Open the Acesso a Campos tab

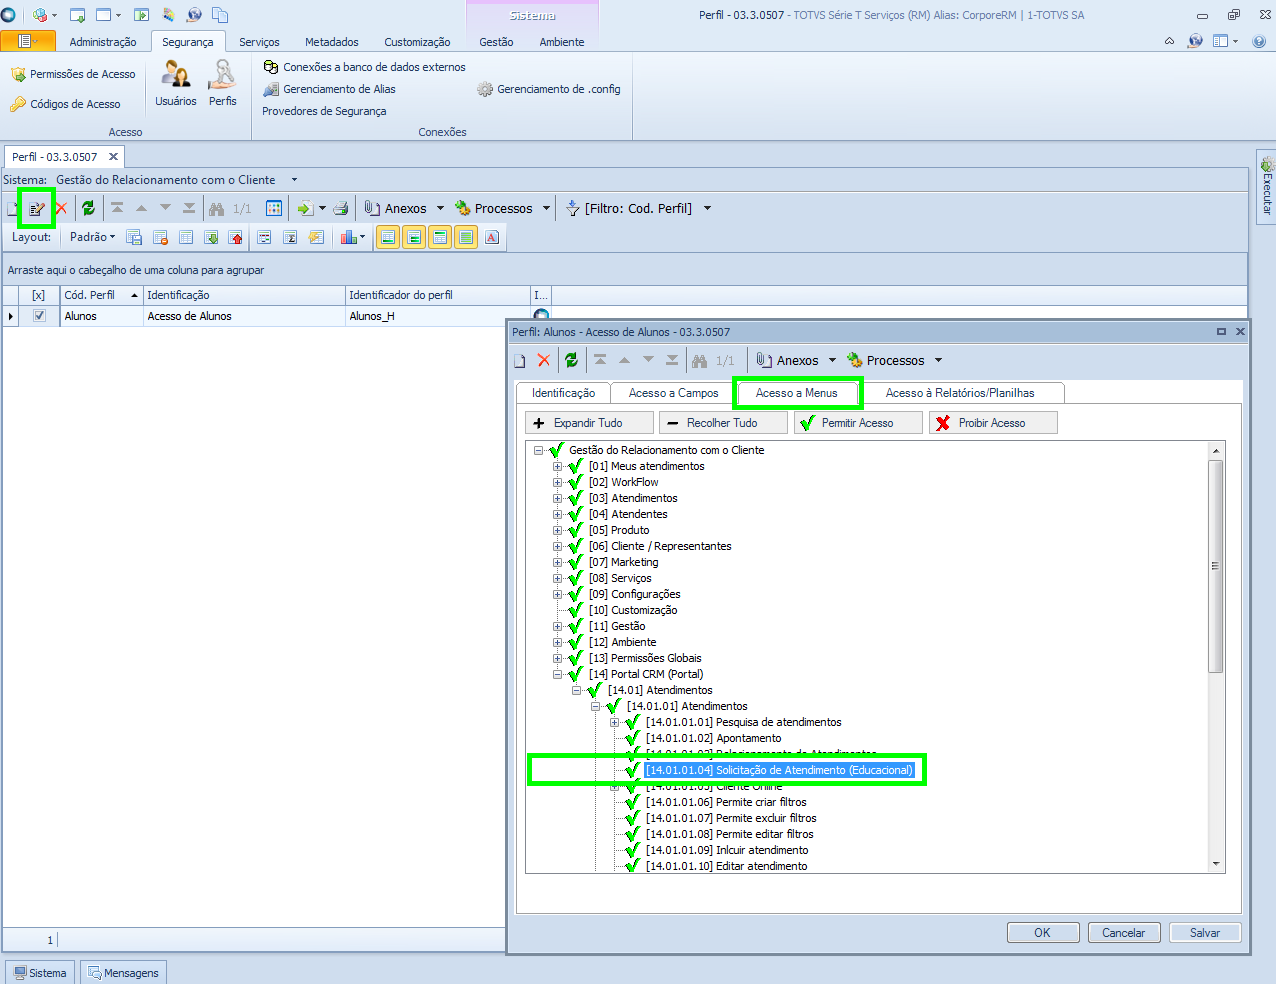pyautogui.click(x=673, y=393)
